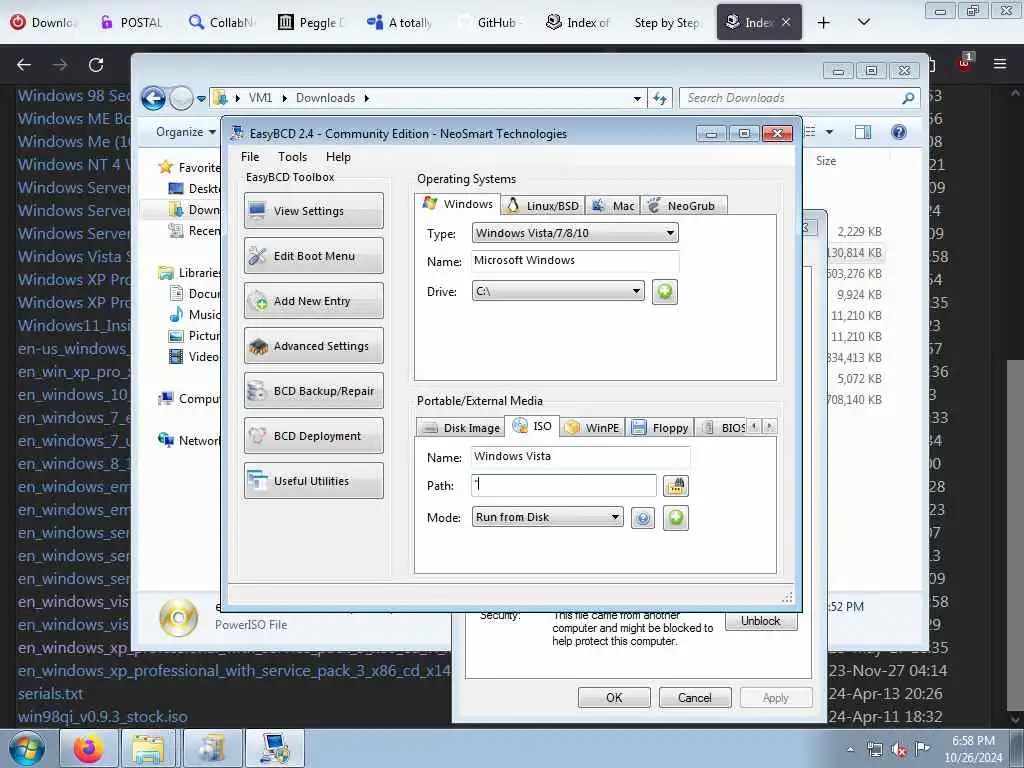
Task: Open EasyBCD File menu
Action: click(249, 157)
